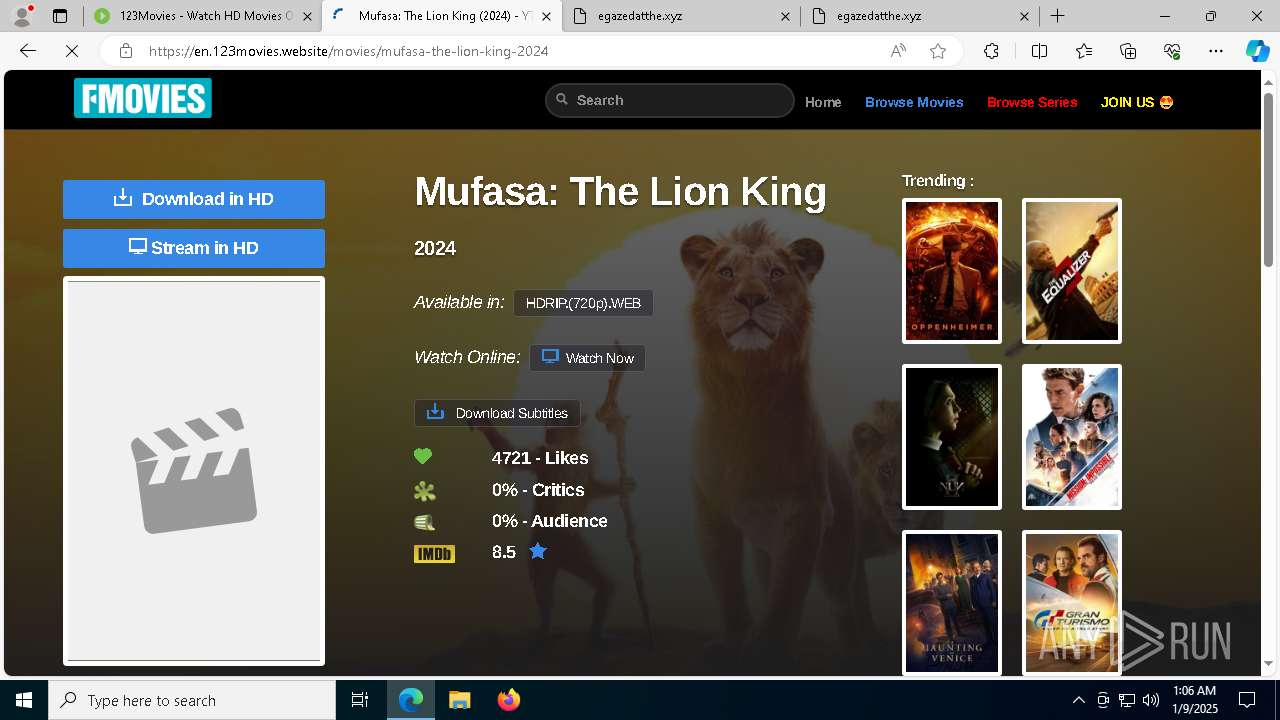Close the 123Movies tab

307,16
